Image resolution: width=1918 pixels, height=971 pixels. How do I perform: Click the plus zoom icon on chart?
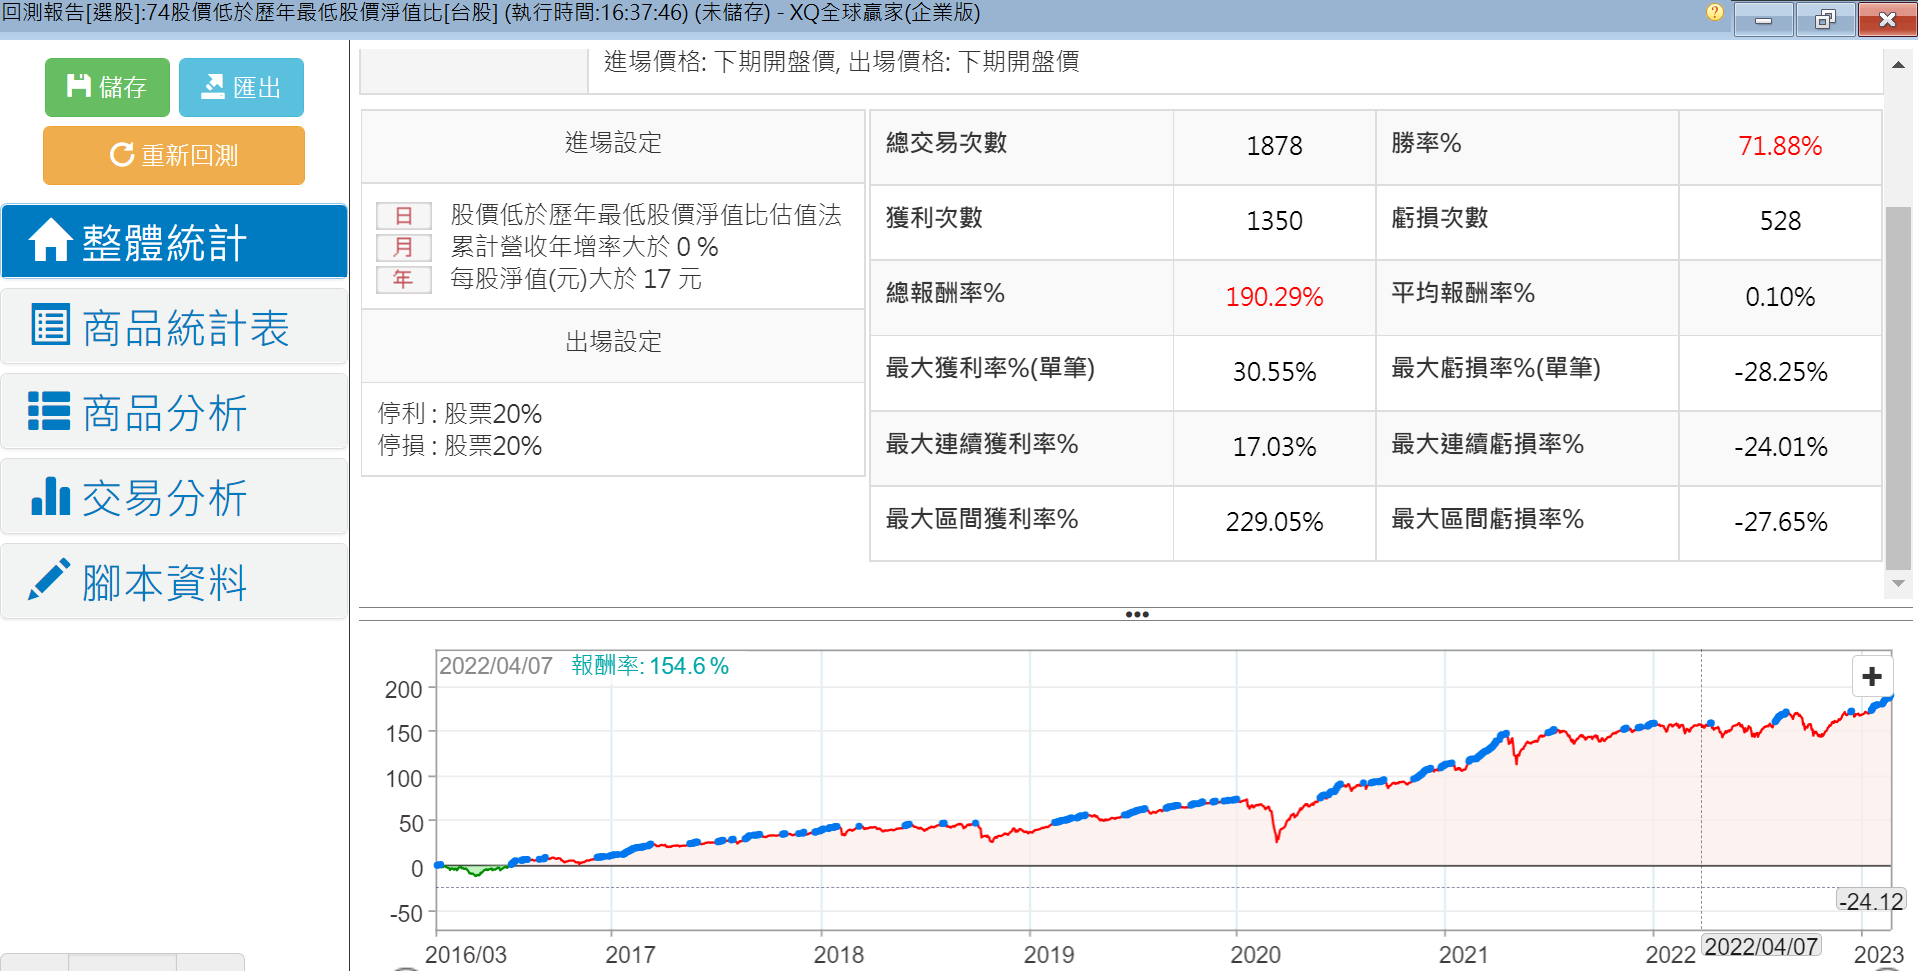click(1872, 677)
